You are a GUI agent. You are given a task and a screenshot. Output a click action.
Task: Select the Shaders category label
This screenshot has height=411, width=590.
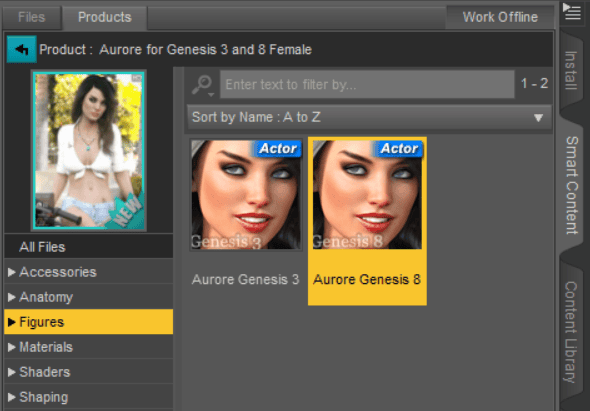[x=45, y=372]
